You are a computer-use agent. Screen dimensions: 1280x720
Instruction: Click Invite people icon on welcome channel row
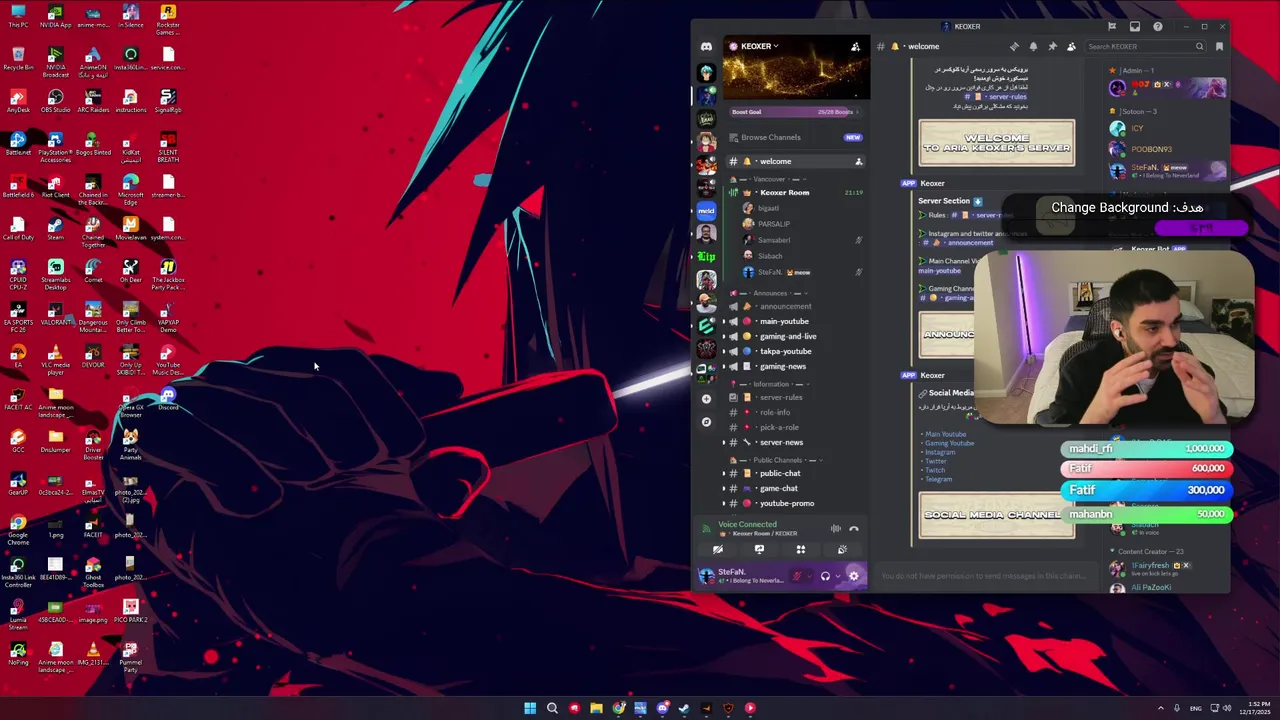pos(858,161)
